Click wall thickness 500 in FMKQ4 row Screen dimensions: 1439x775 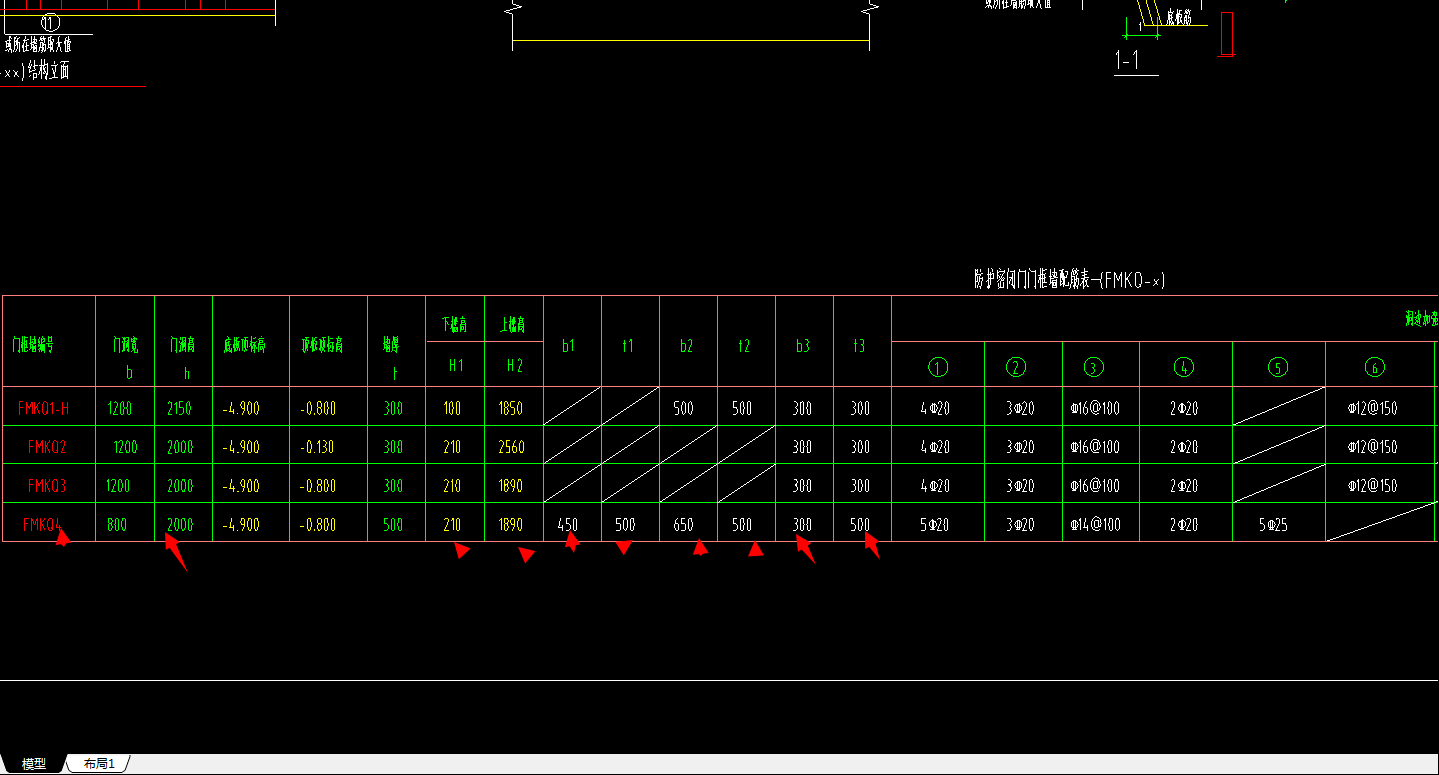[x=393, y=524]
